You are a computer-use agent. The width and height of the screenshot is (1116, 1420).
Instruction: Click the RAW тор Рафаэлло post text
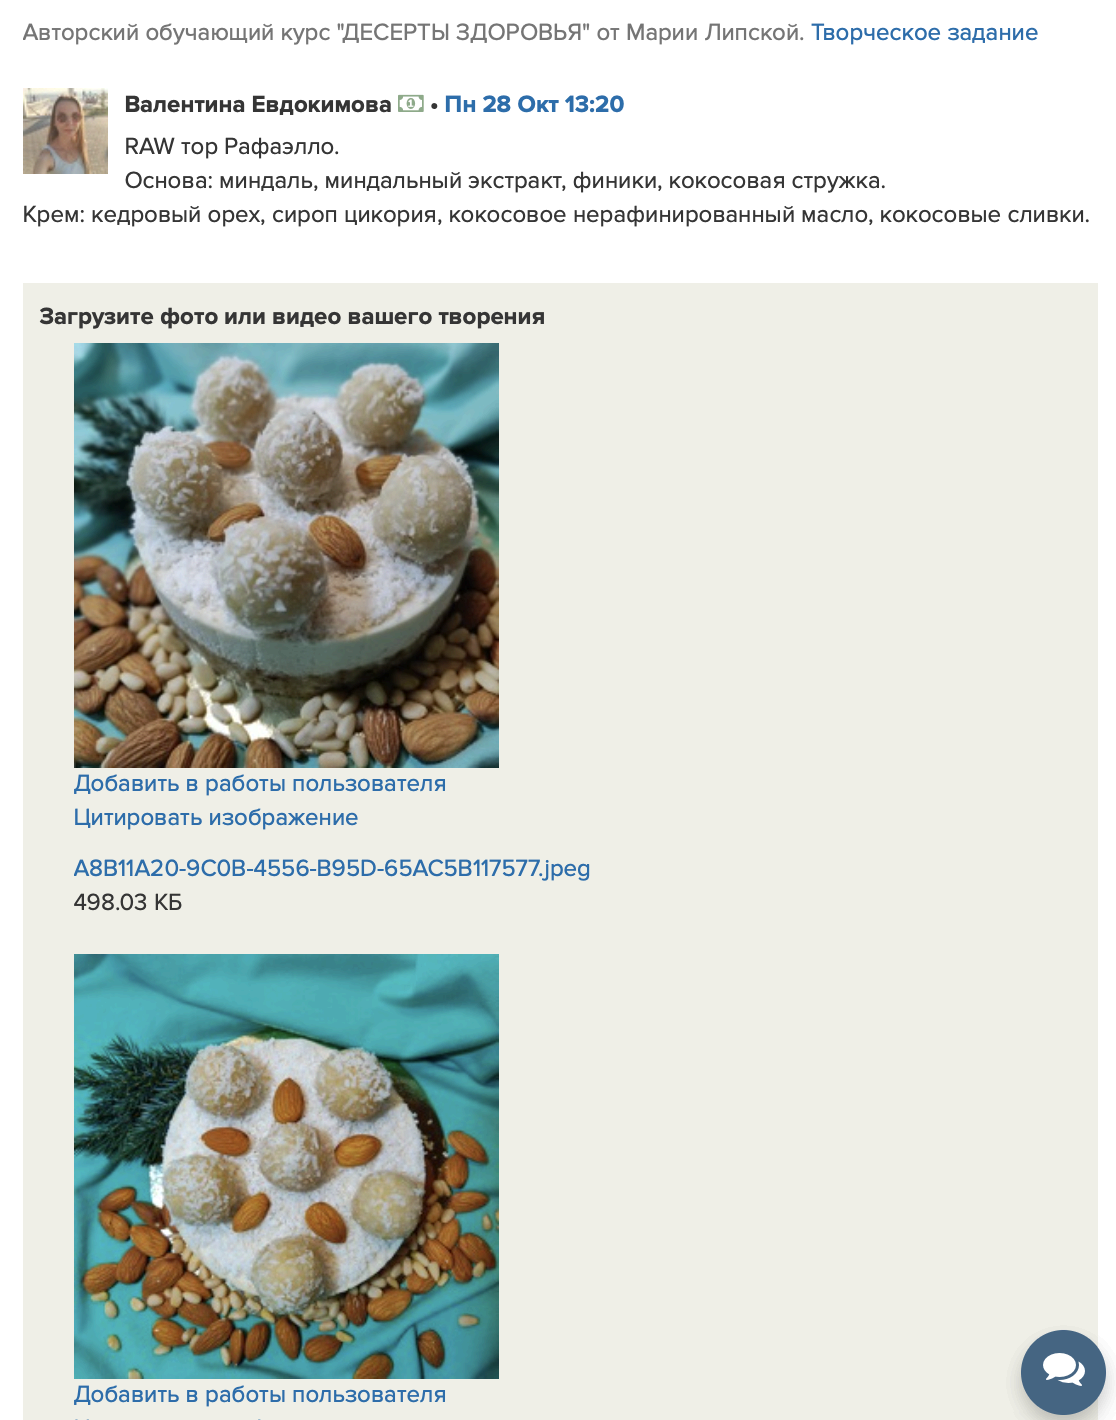coord(232,146)
